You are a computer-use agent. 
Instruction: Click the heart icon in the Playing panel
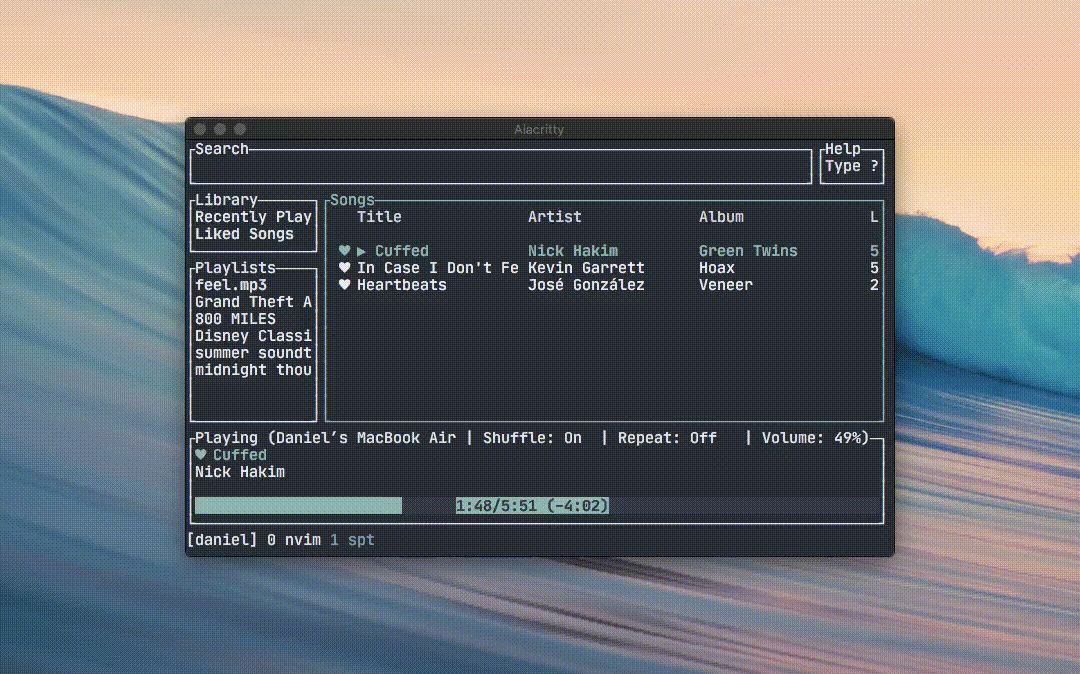tap(200, 454)
